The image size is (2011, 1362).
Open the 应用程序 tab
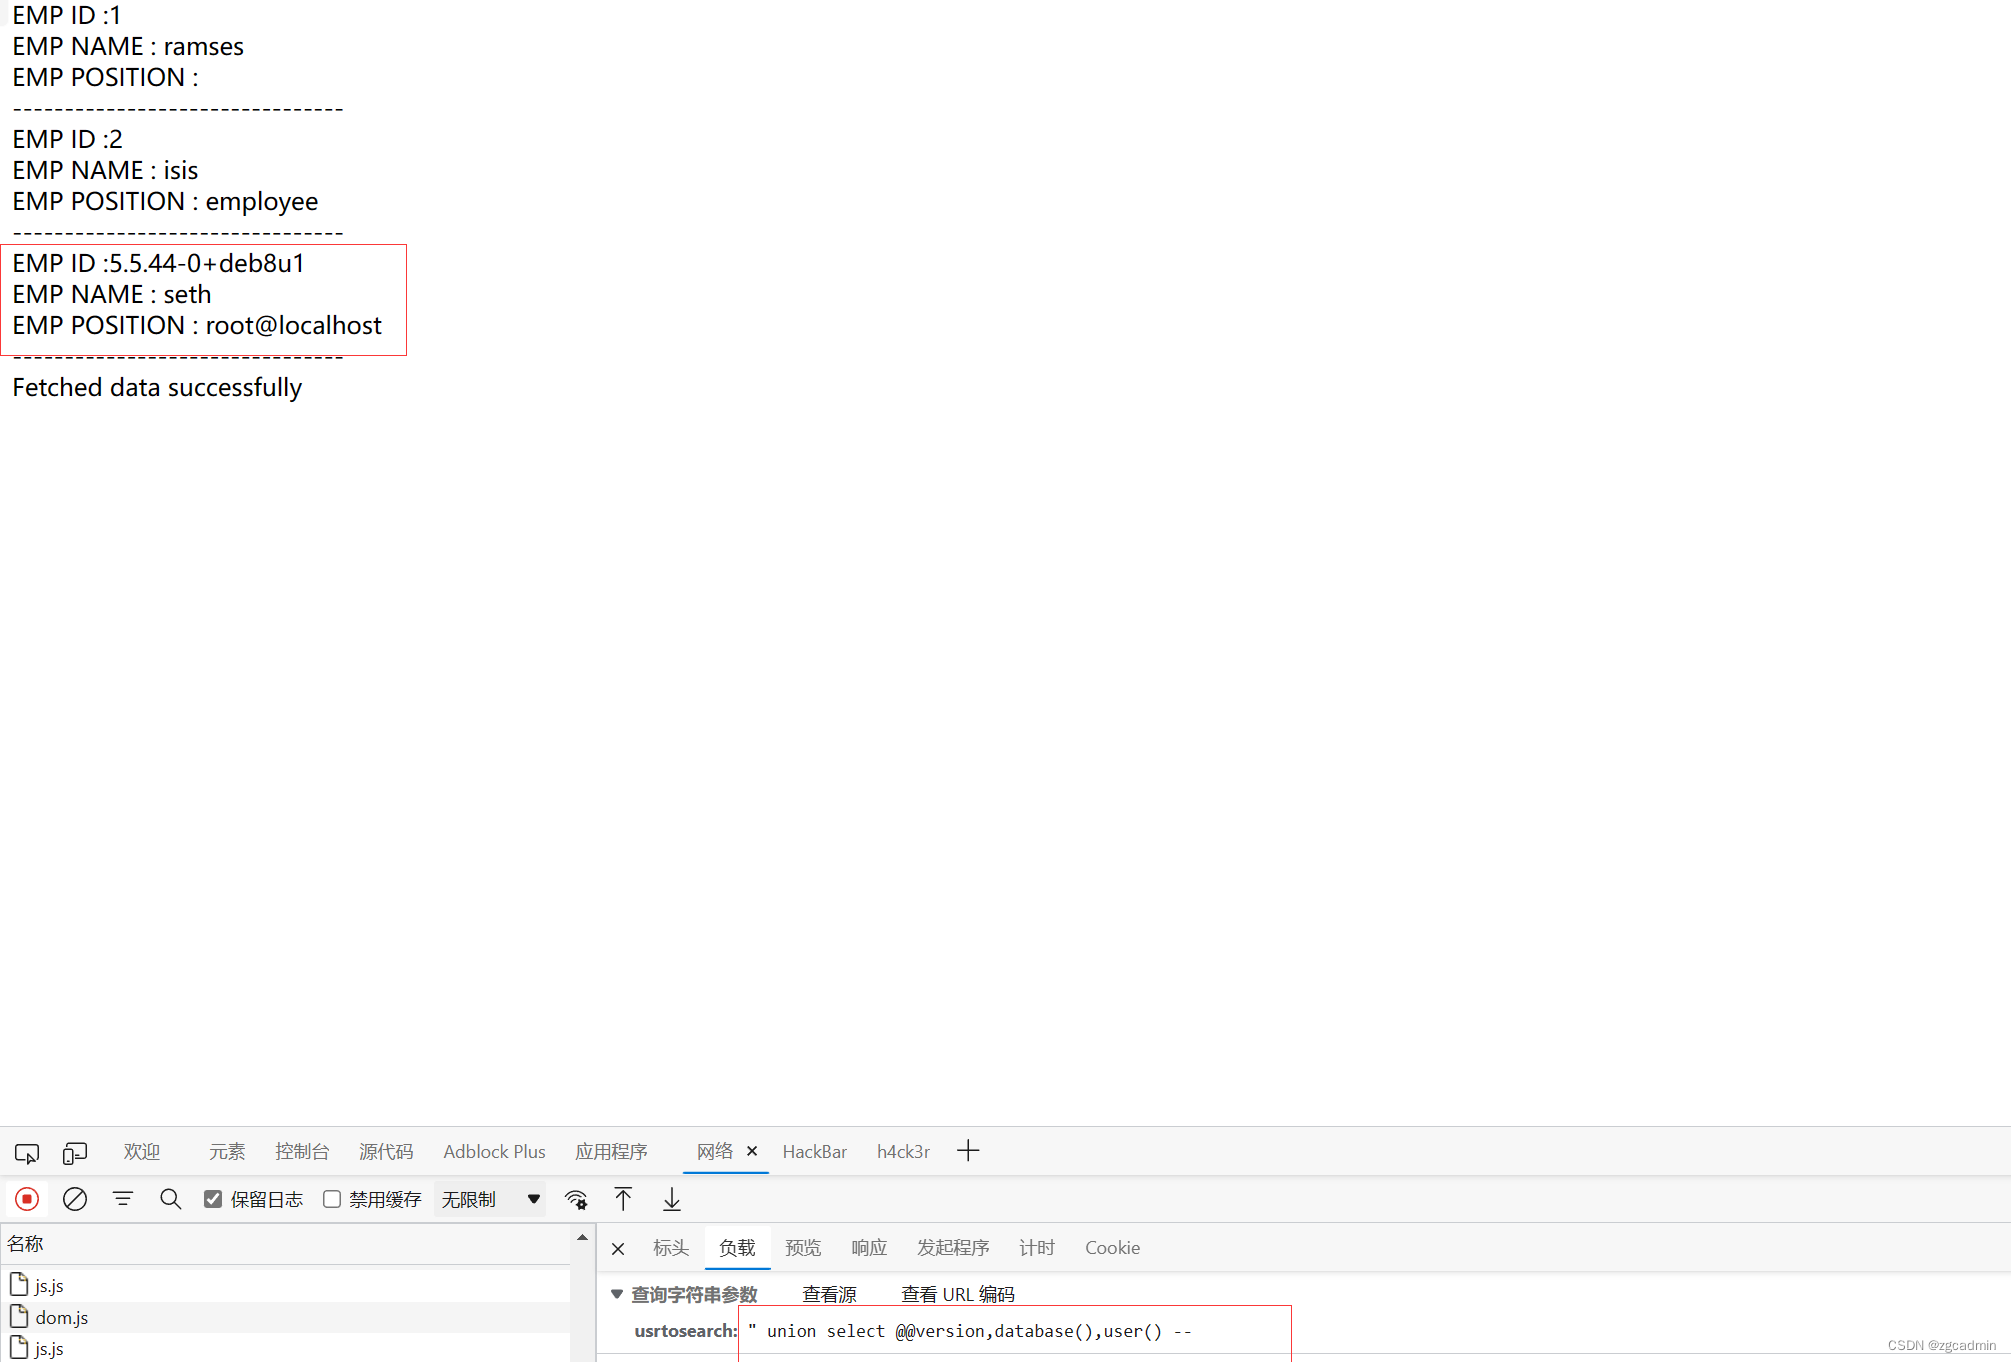coord(611,1151)
